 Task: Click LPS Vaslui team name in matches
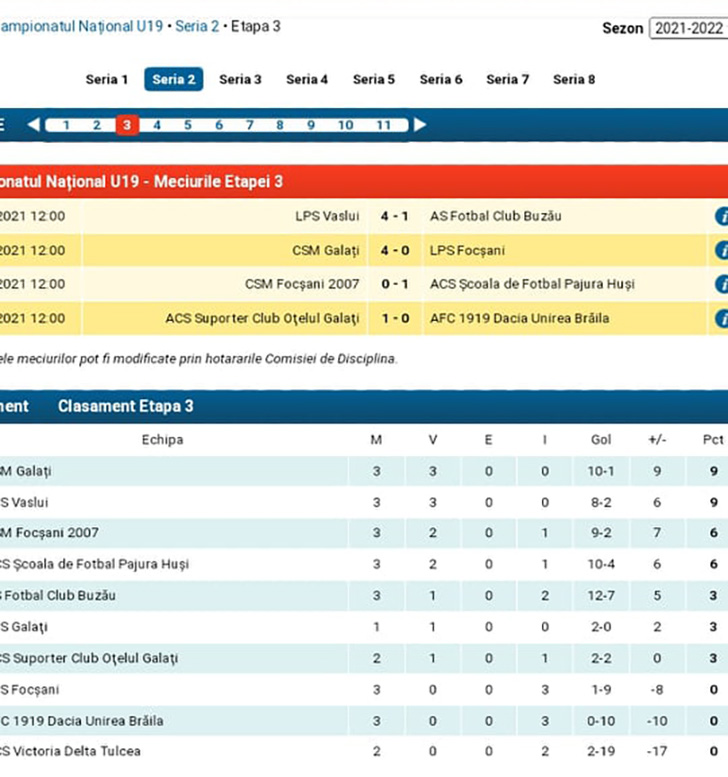(x=327, y=217)
